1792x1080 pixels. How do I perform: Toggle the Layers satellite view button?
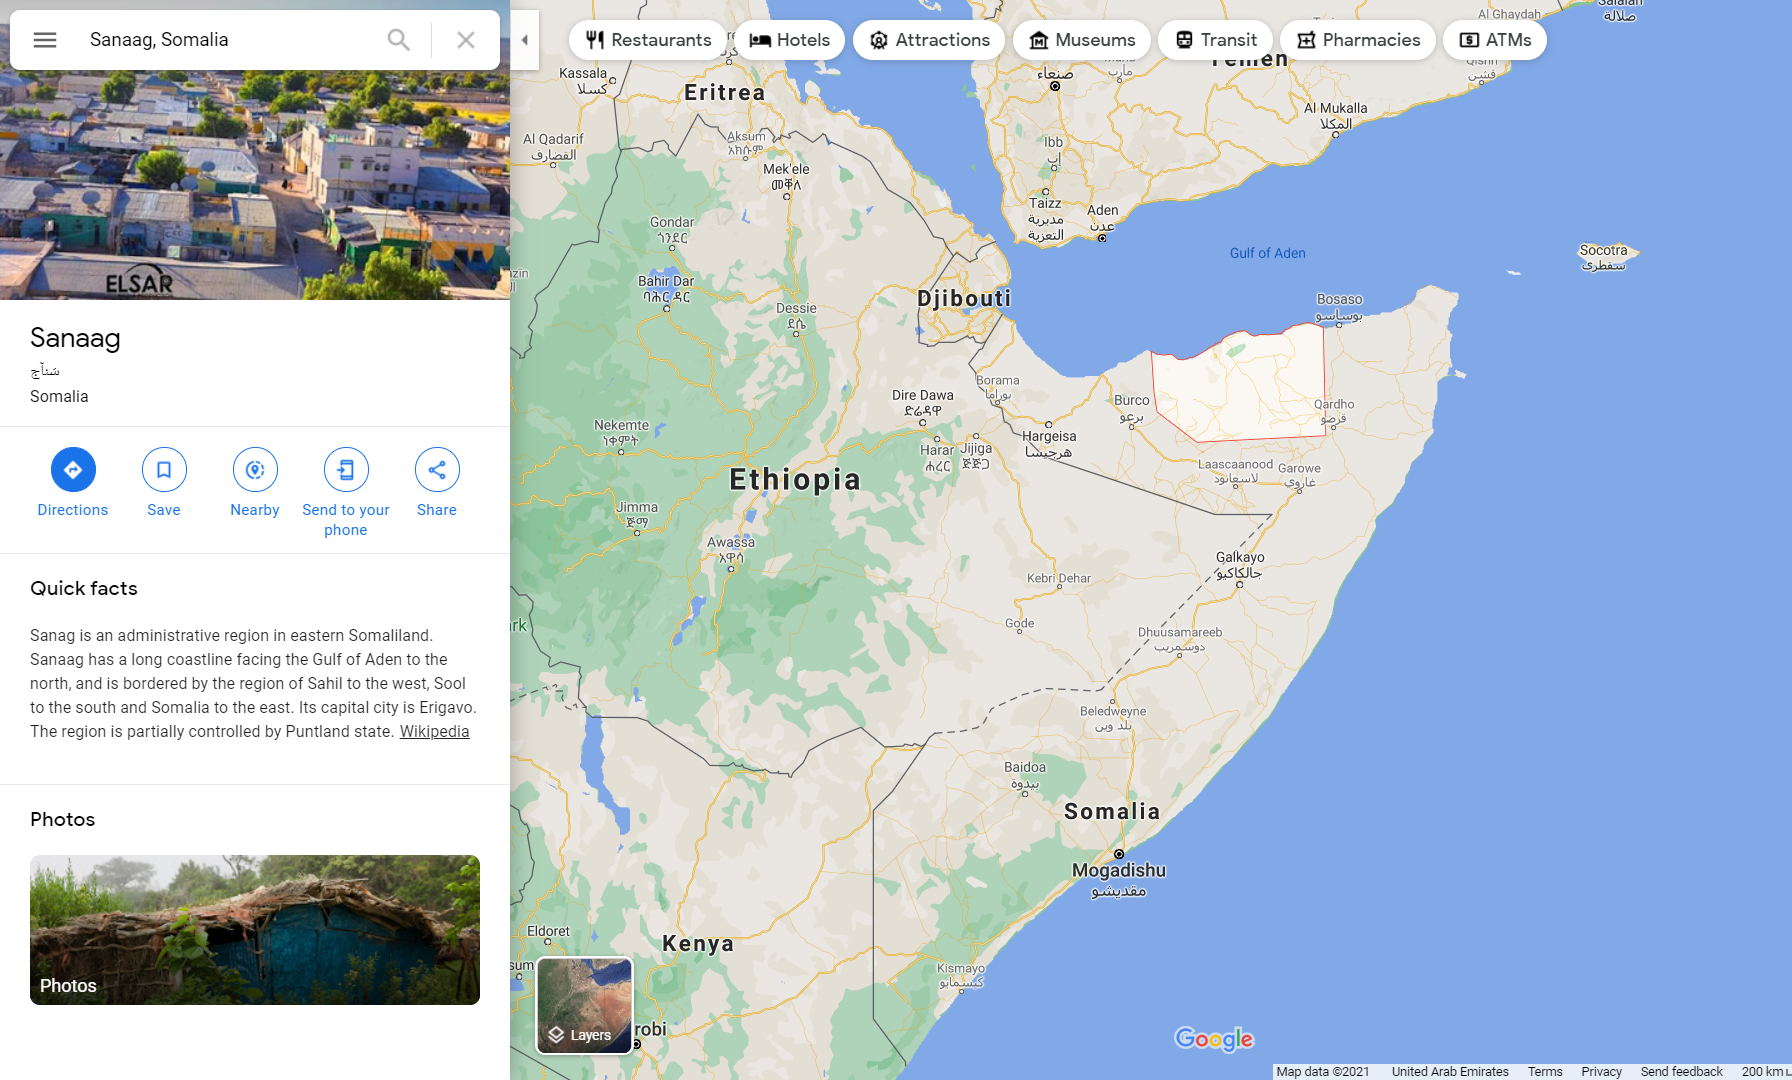point(585,1006)
